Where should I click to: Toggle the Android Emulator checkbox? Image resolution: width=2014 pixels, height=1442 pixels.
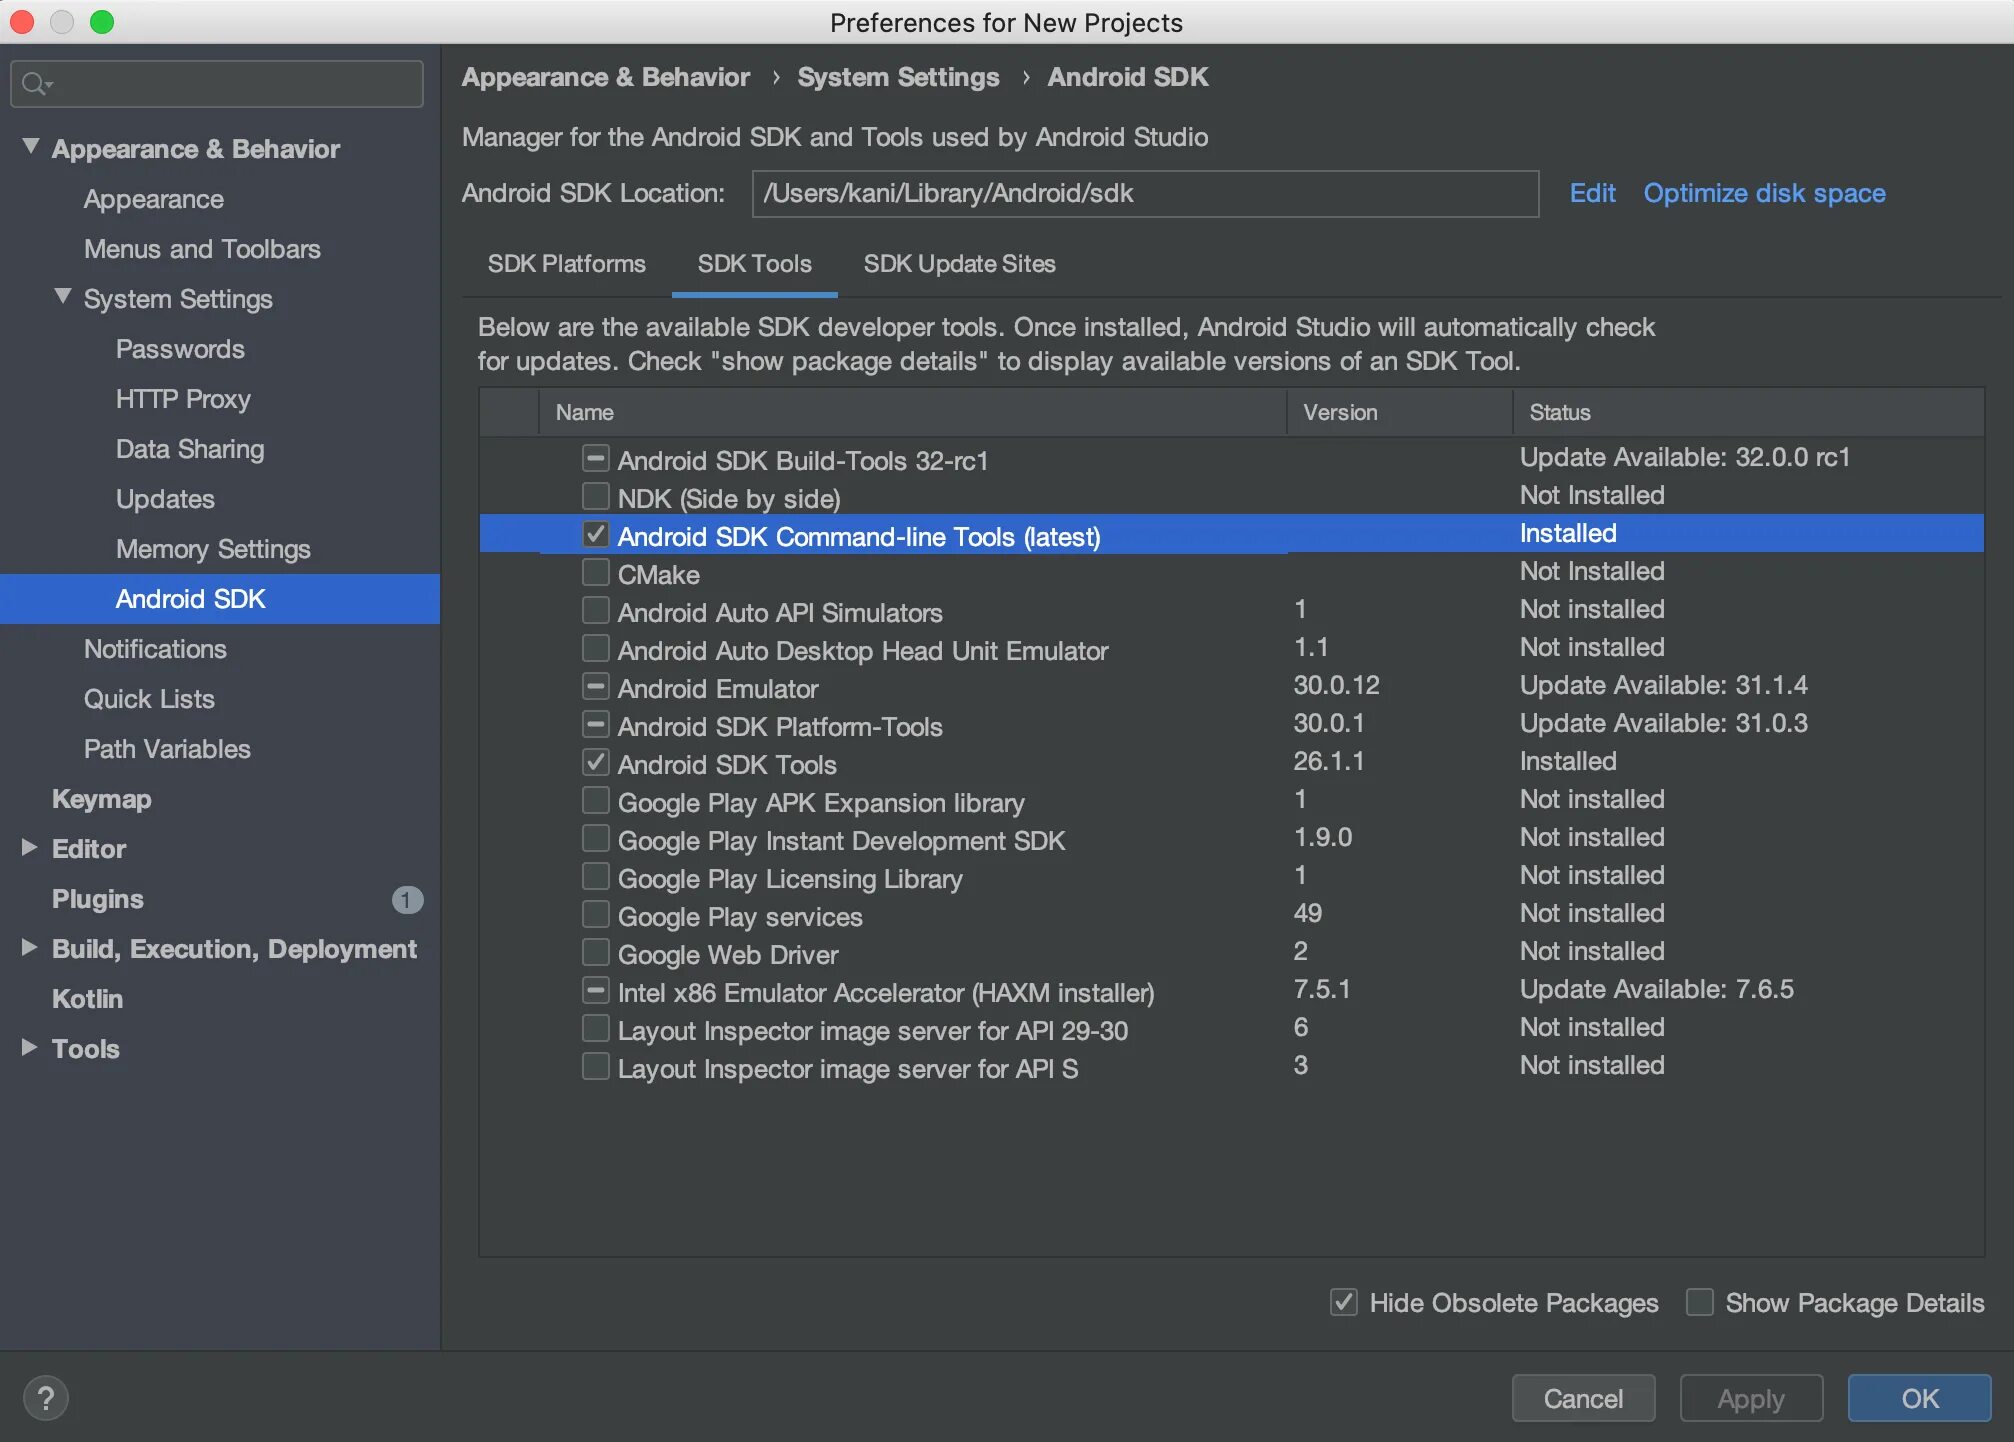click(x=596, y=687)
